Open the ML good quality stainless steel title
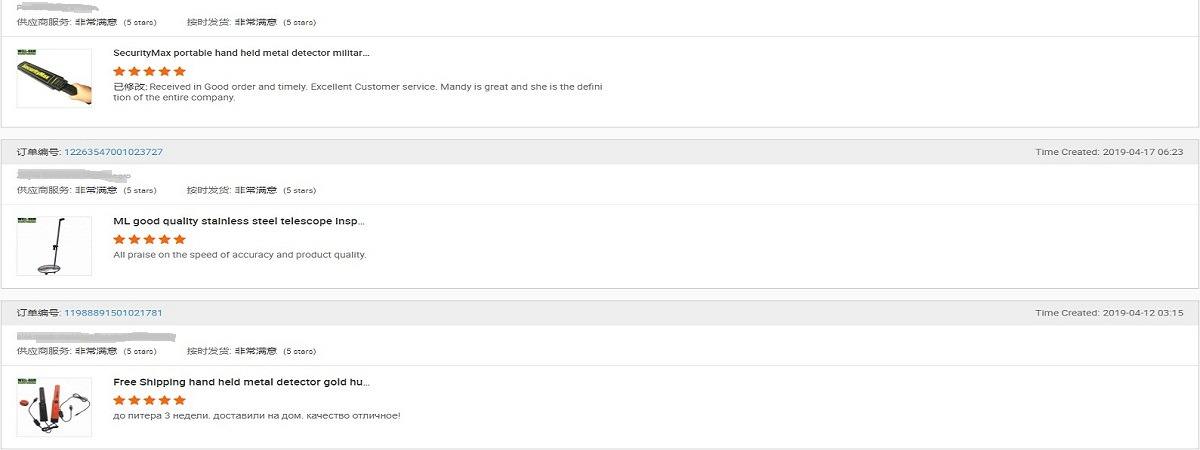 (239, 221)
